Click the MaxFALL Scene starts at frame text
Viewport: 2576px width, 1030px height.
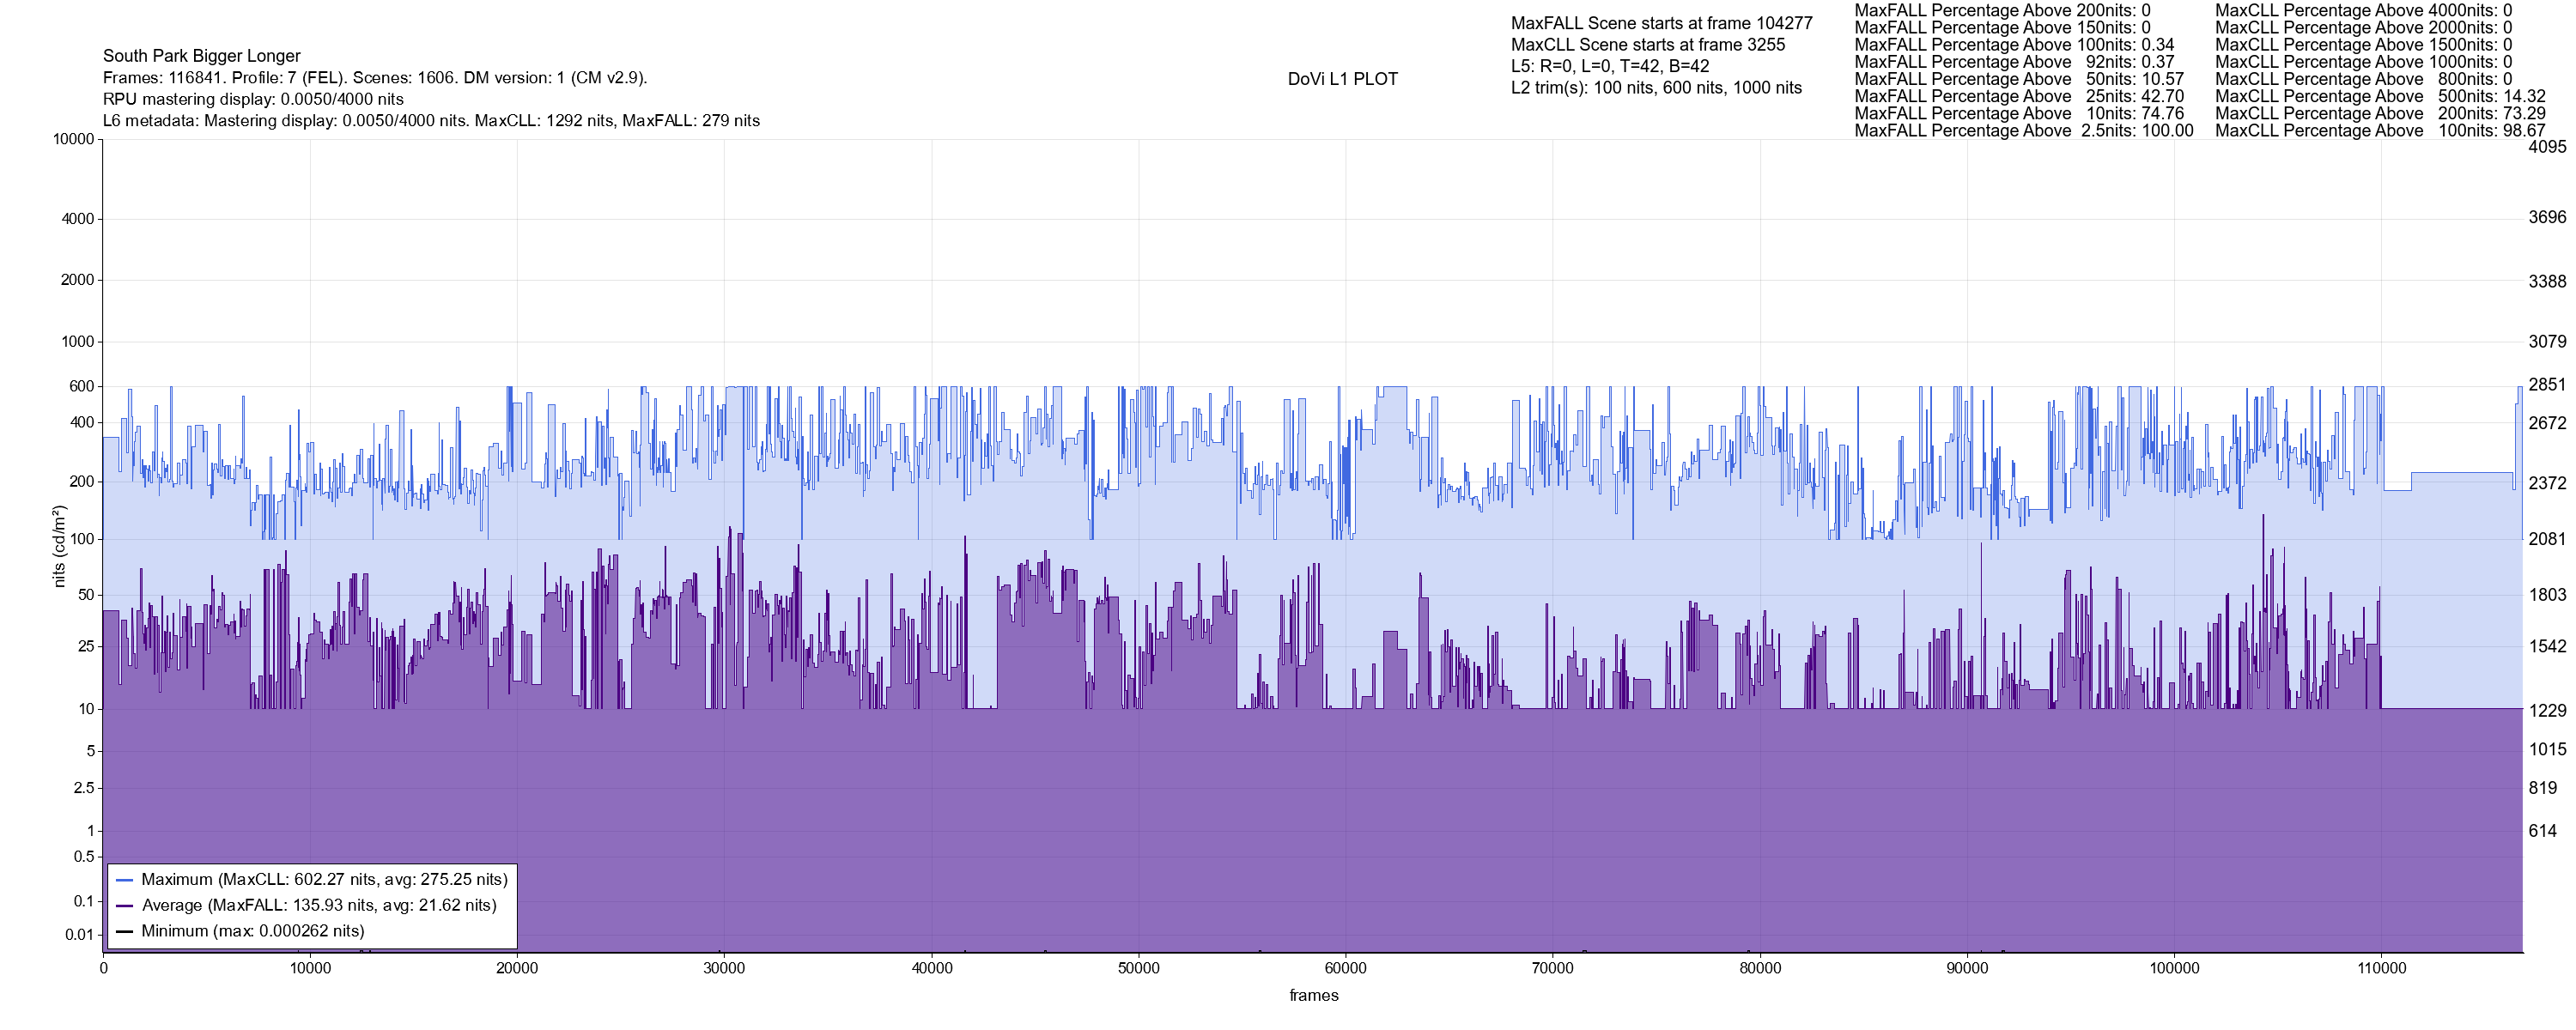point(1661,23)
